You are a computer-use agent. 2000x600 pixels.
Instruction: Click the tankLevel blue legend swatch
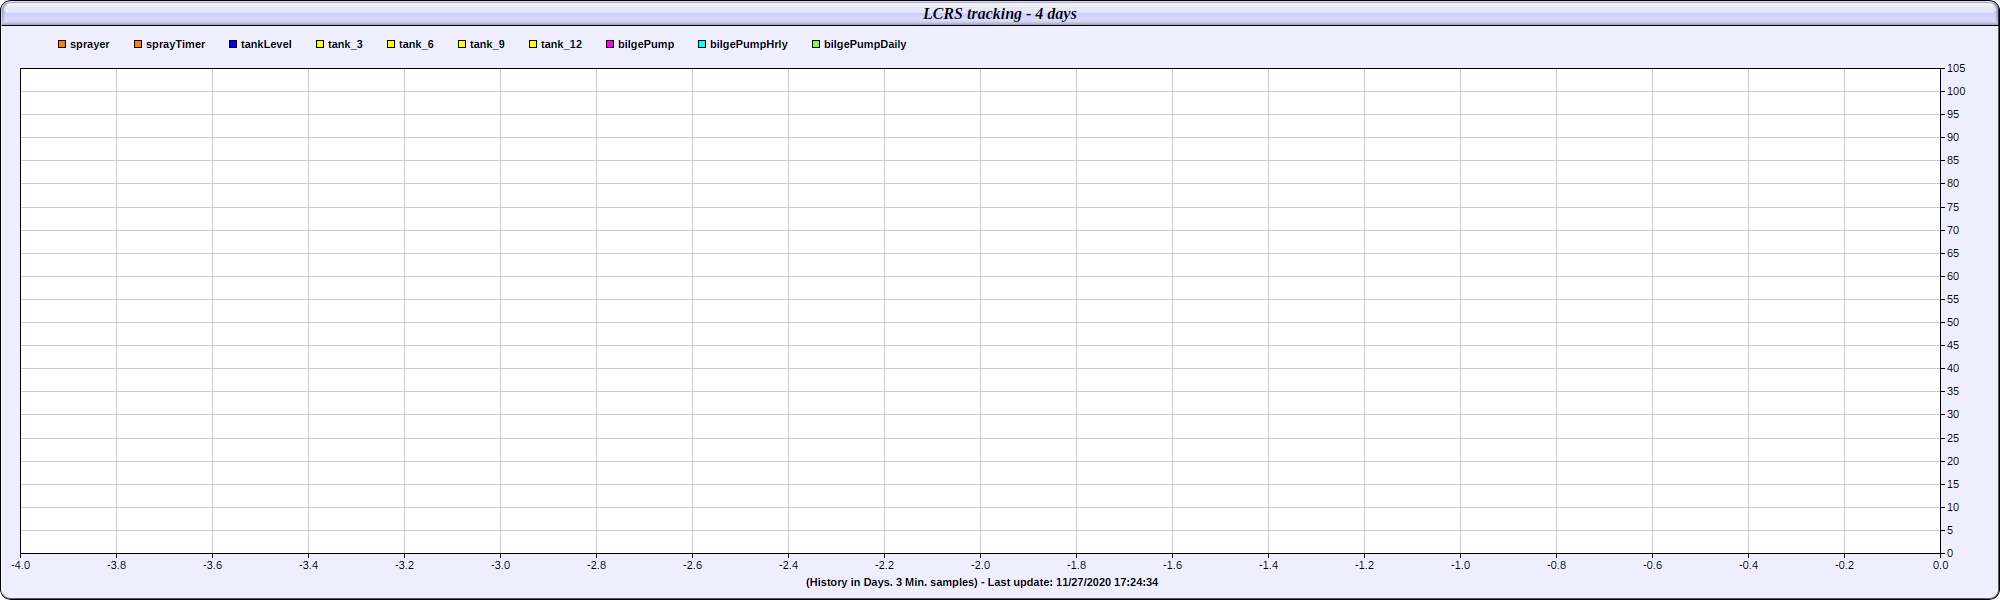pyautogui.click(x=233, y=44)
